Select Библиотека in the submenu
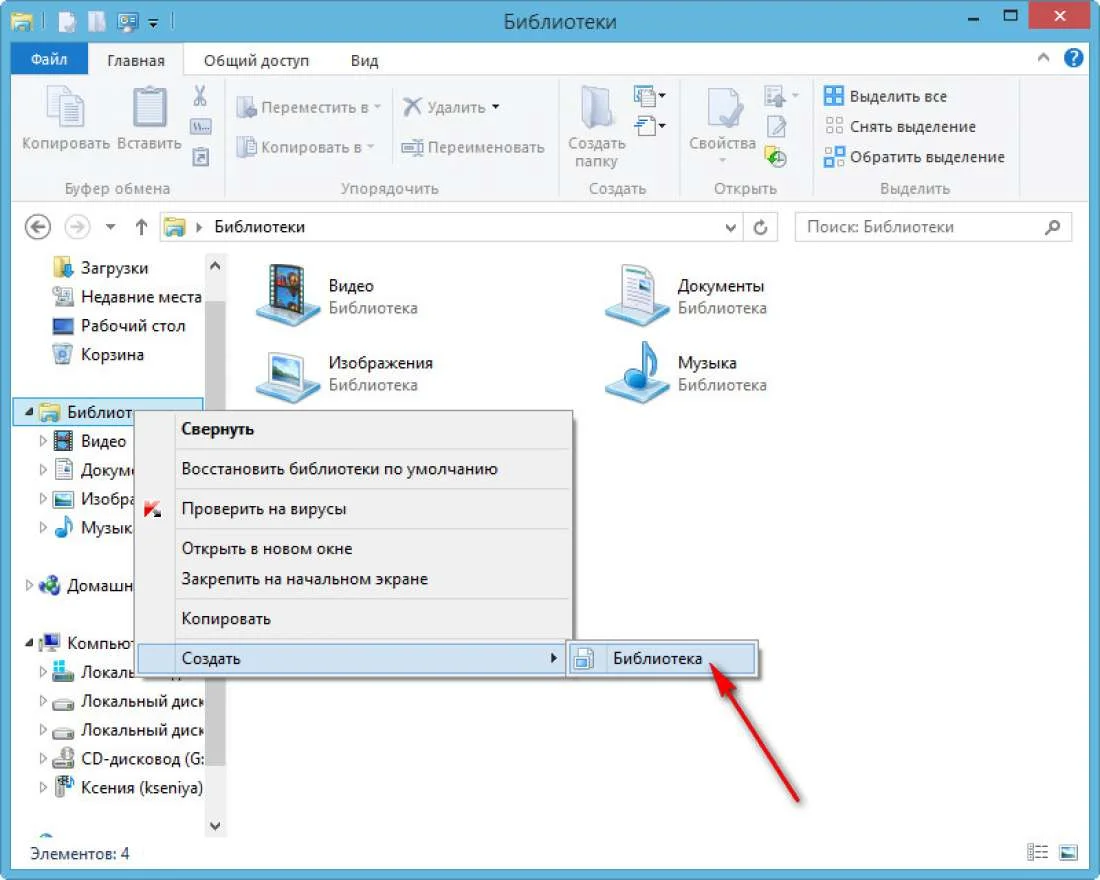The image size is (1100, 880). 663,658
